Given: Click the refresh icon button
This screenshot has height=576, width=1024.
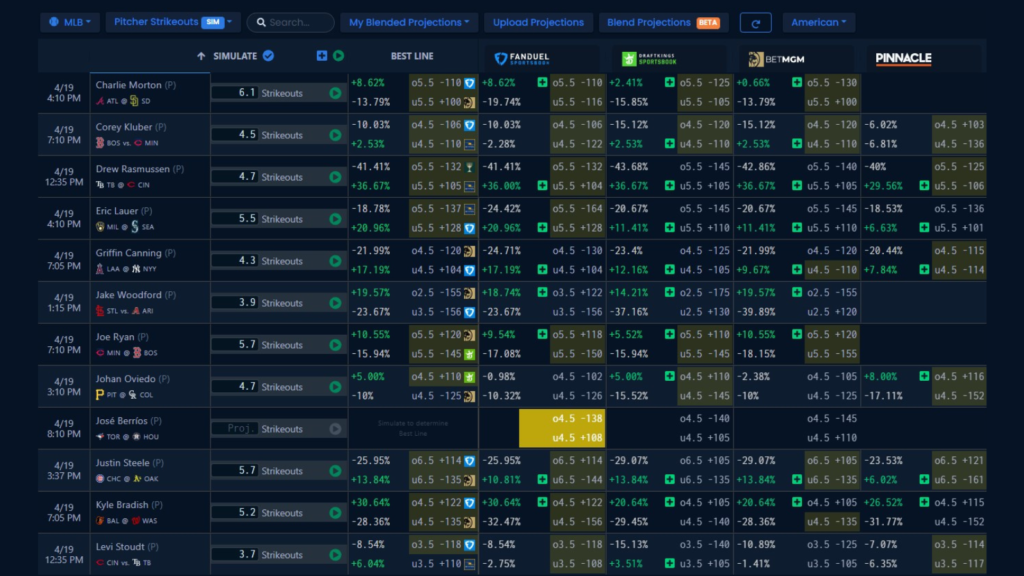Looking at the screenshot, I should pyautogui.click(x=756, y=23).
